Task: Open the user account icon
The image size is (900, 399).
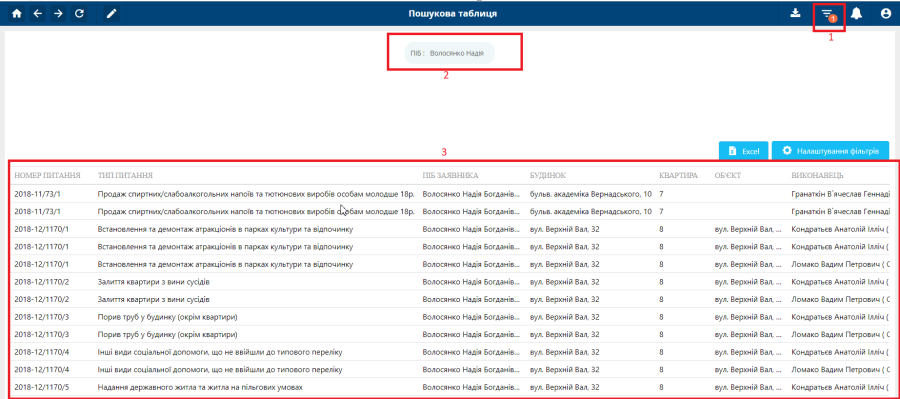Action: 886,14
